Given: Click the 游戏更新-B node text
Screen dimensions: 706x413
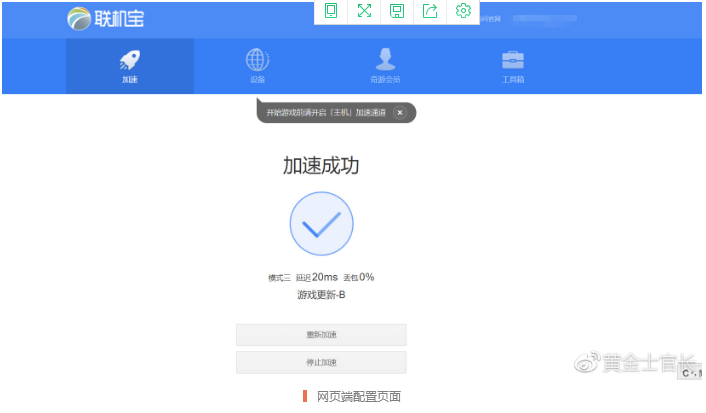Looking at the screenshot, I should click(321, 295).
